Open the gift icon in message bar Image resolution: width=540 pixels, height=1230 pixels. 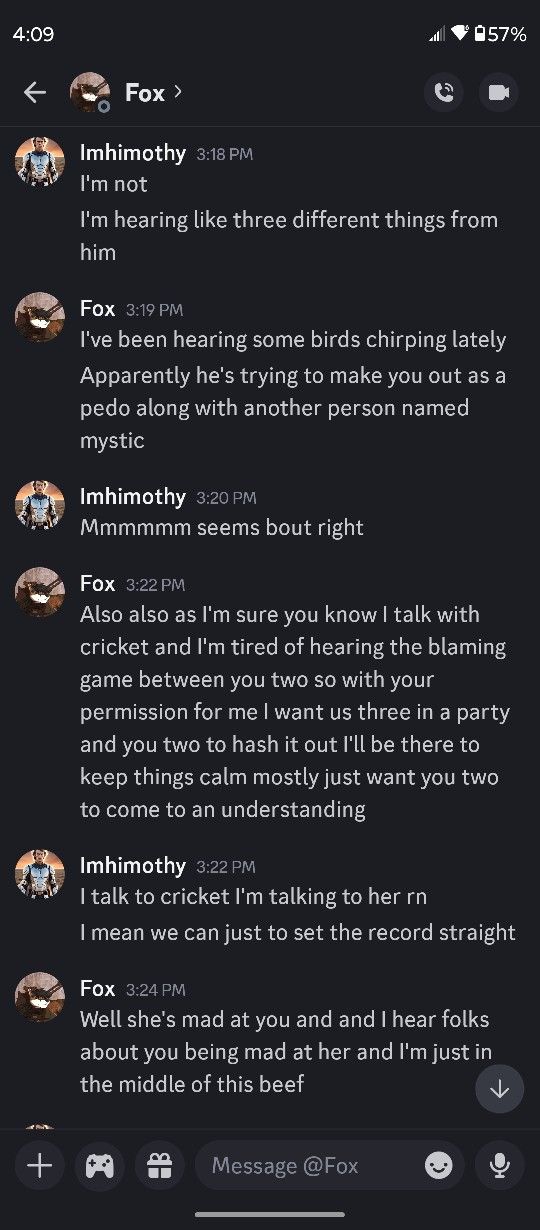[159, 1166]
